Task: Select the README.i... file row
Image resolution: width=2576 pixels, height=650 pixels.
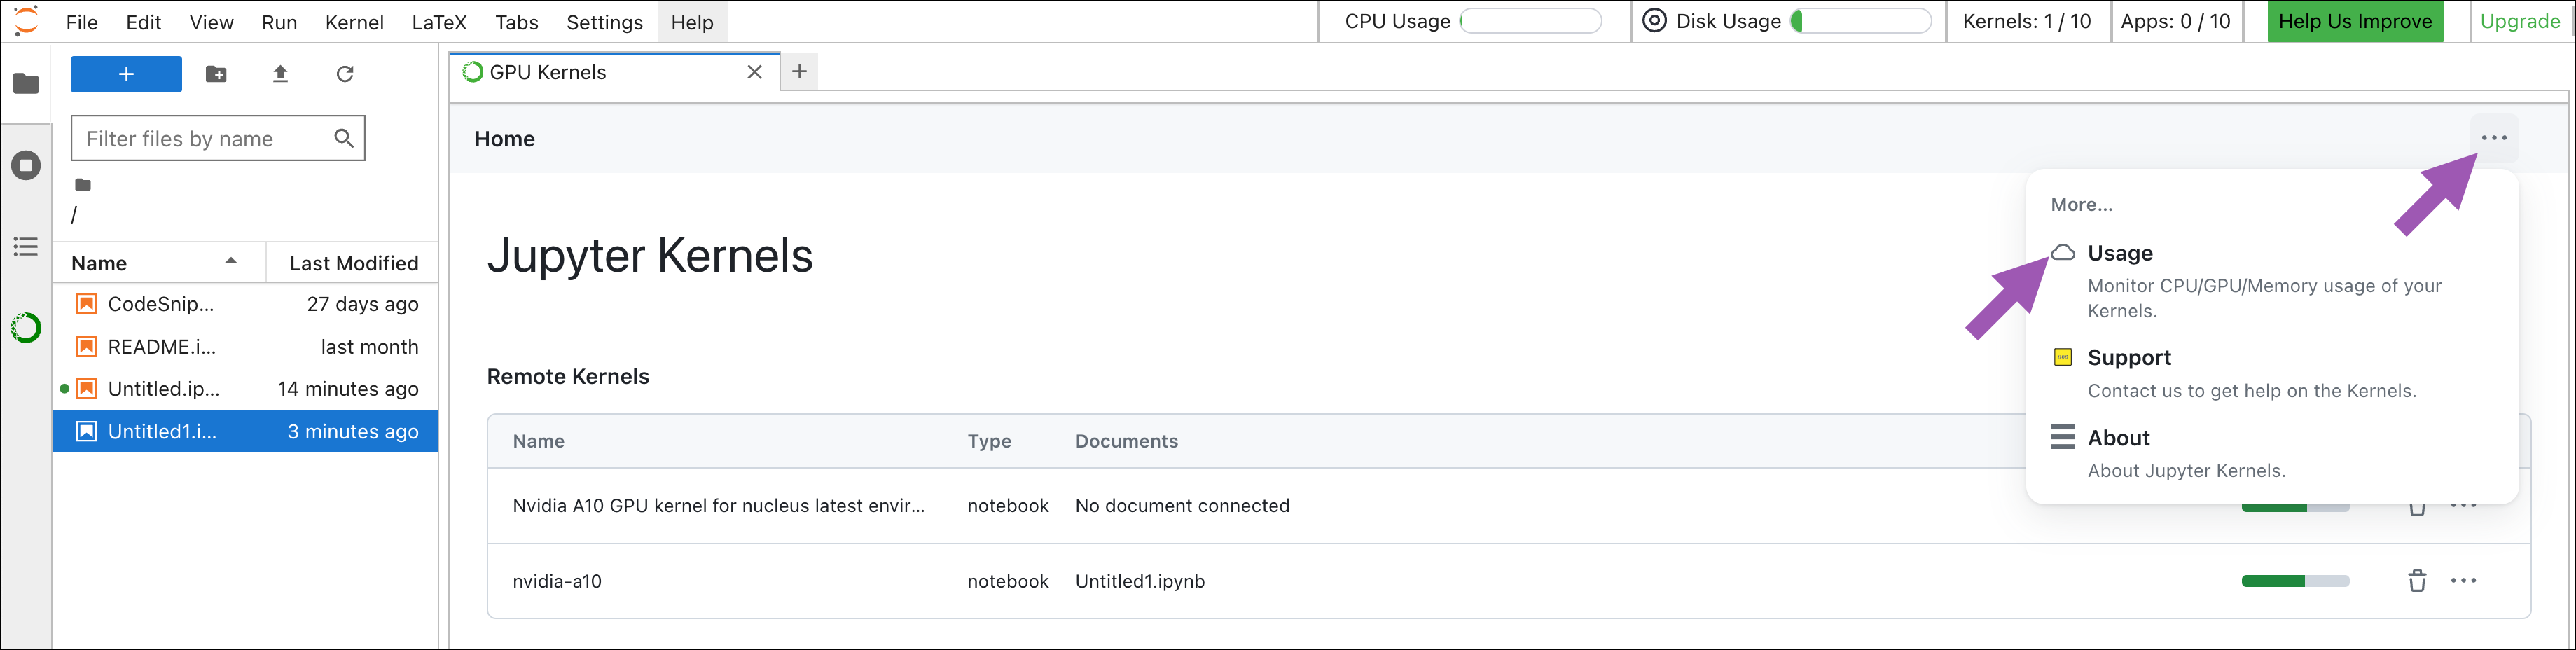Action: point(245,347)
